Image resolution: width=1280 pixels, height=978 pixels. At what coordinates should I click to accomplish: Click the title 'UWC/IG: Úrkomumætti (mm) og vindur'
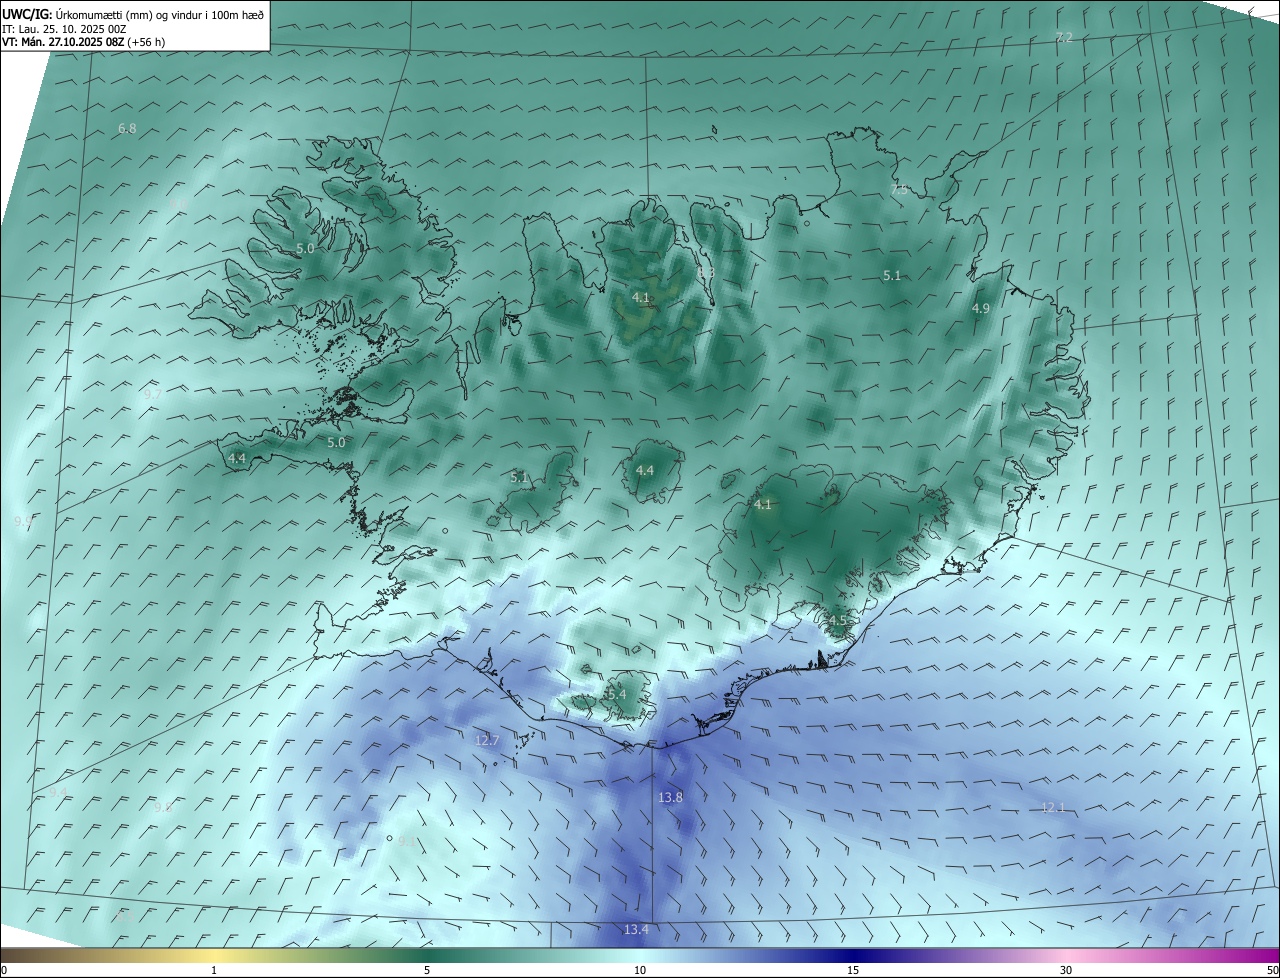(133, 14)
